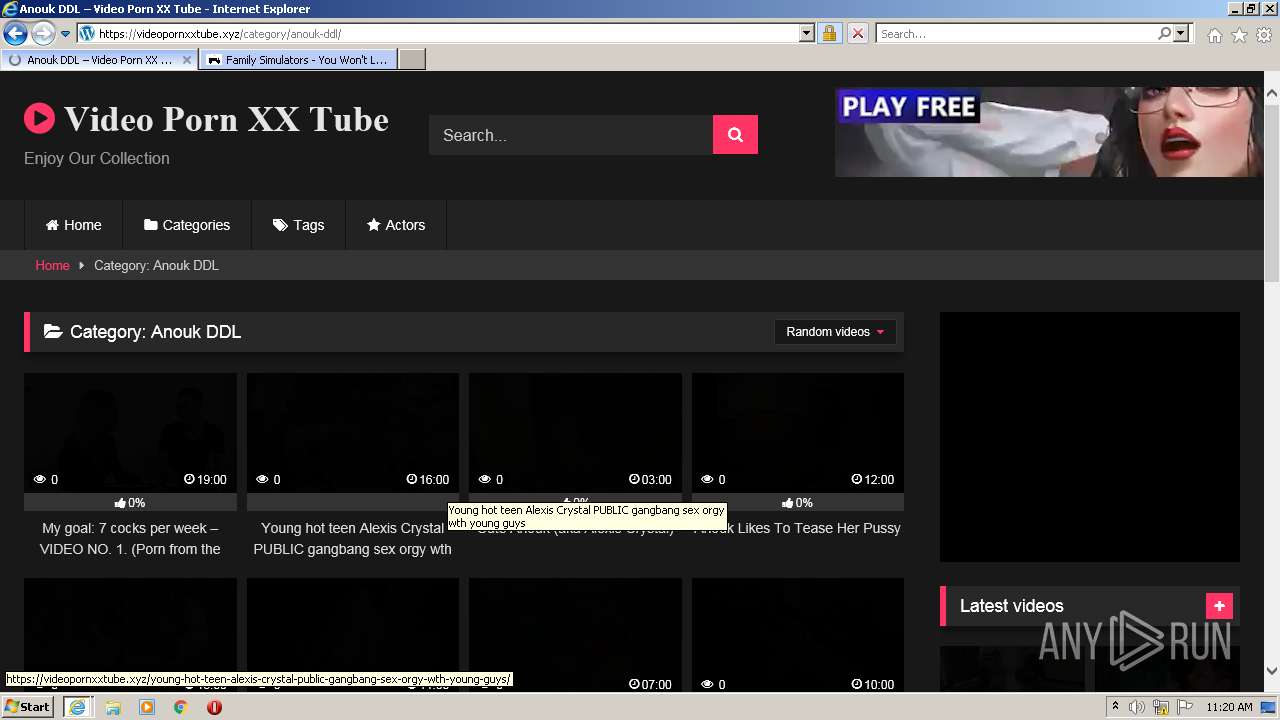This screenshot has width=1280, height=720.
Task: Open the File Explorer taskbar icon
Action: (x=113, y=707)
